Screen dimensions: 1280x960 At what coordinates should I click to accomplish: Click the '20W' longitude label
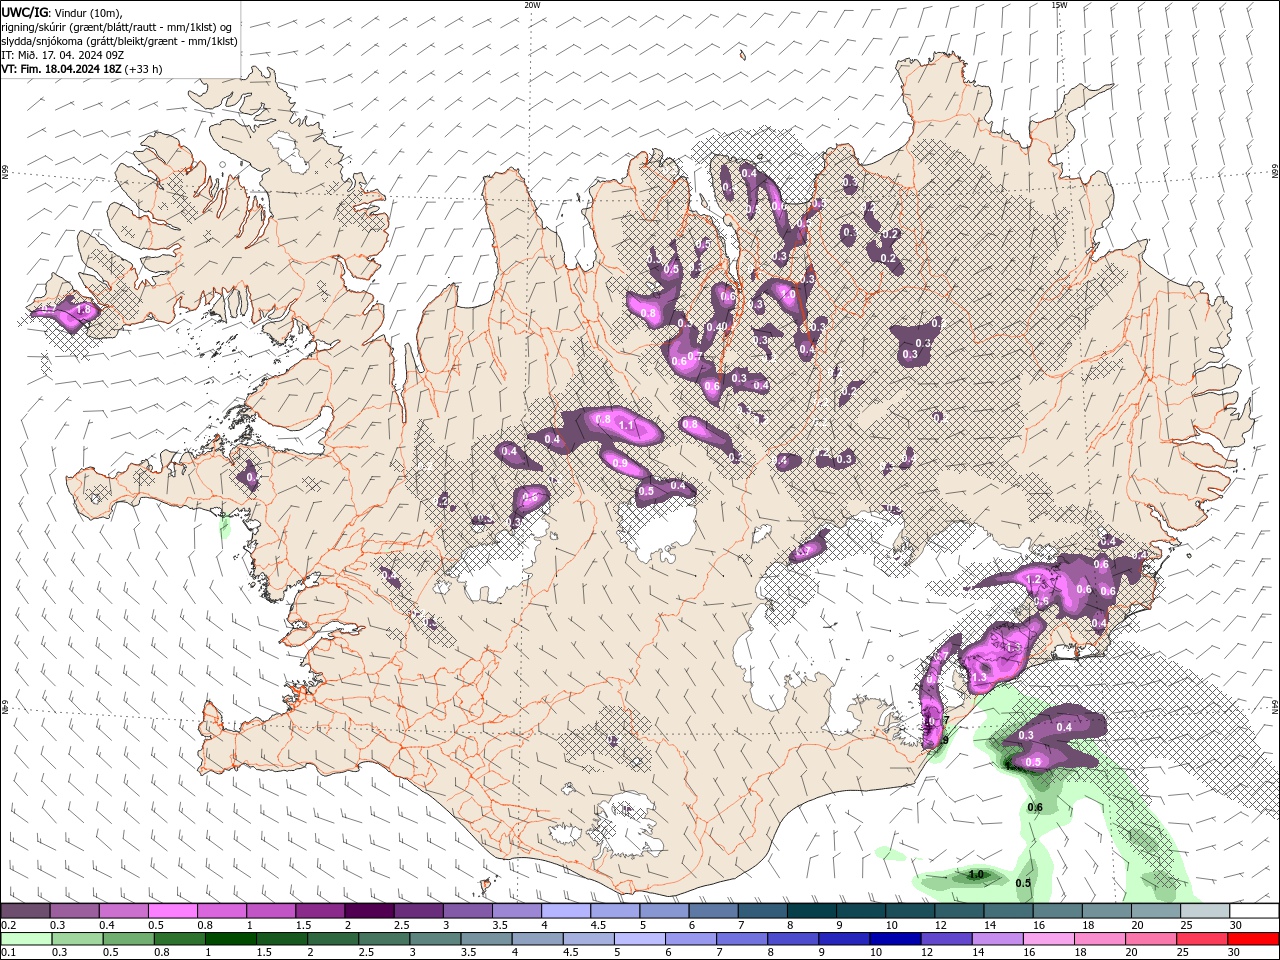tap(532, 5)
